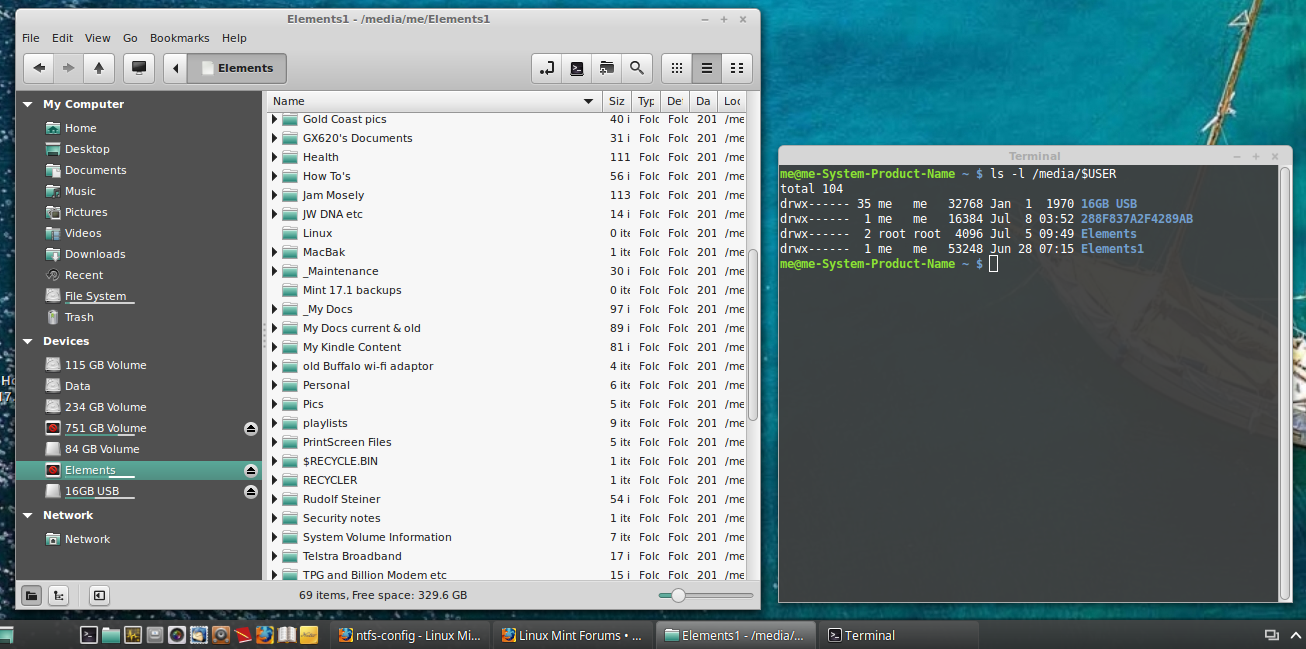The width and height of the screenshot is (1306, 649).
Task: Go up to the parent folder
Action: [98, 68]
